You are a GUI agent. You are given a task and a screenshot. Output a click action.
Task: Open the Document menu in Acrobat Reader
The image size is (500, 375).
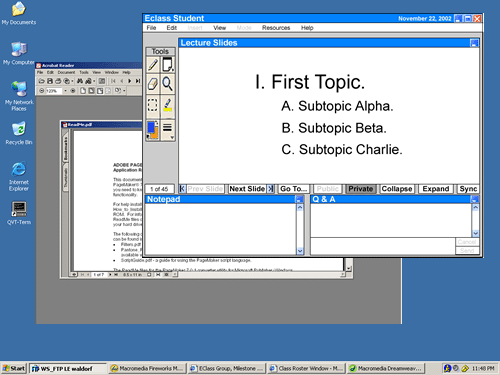[66, 72]
